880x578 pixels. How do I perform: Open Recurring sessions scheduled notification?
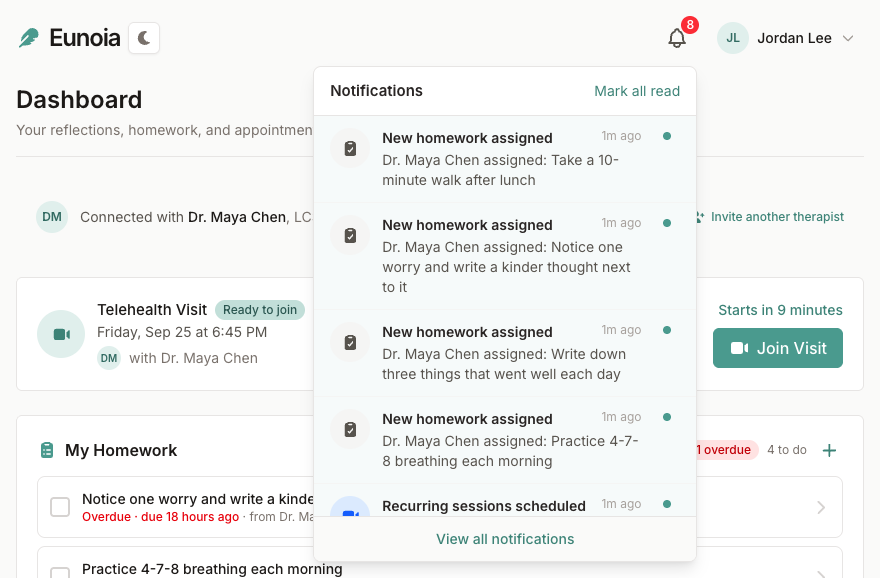[505, 501]
